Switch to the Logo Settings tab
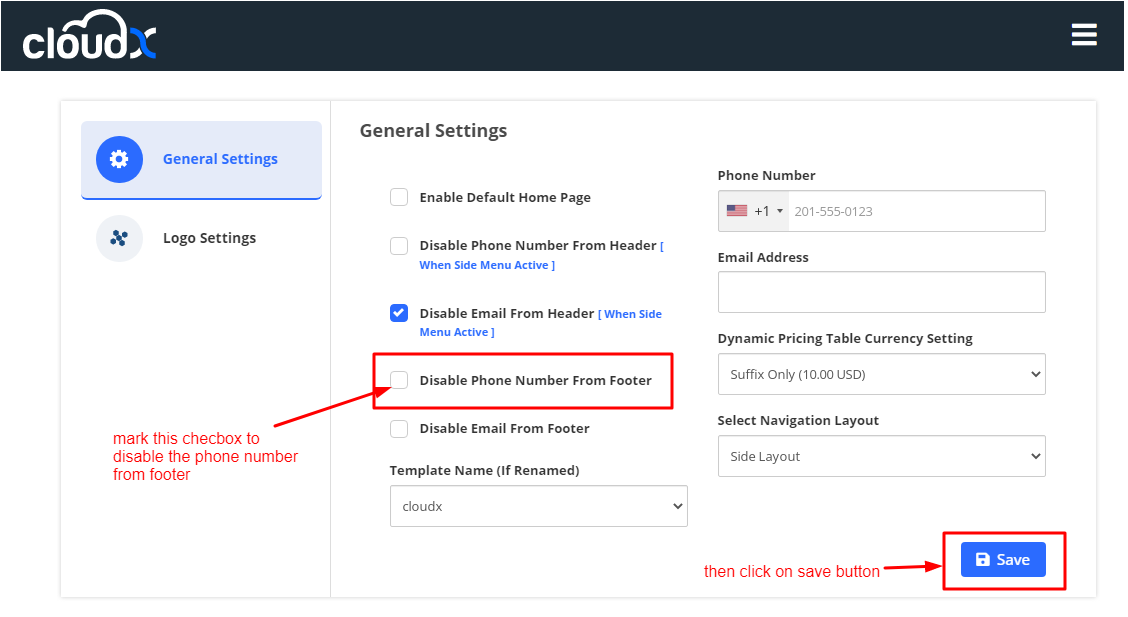This screenshot has height=617, width=1128. [x=209, y=238]
